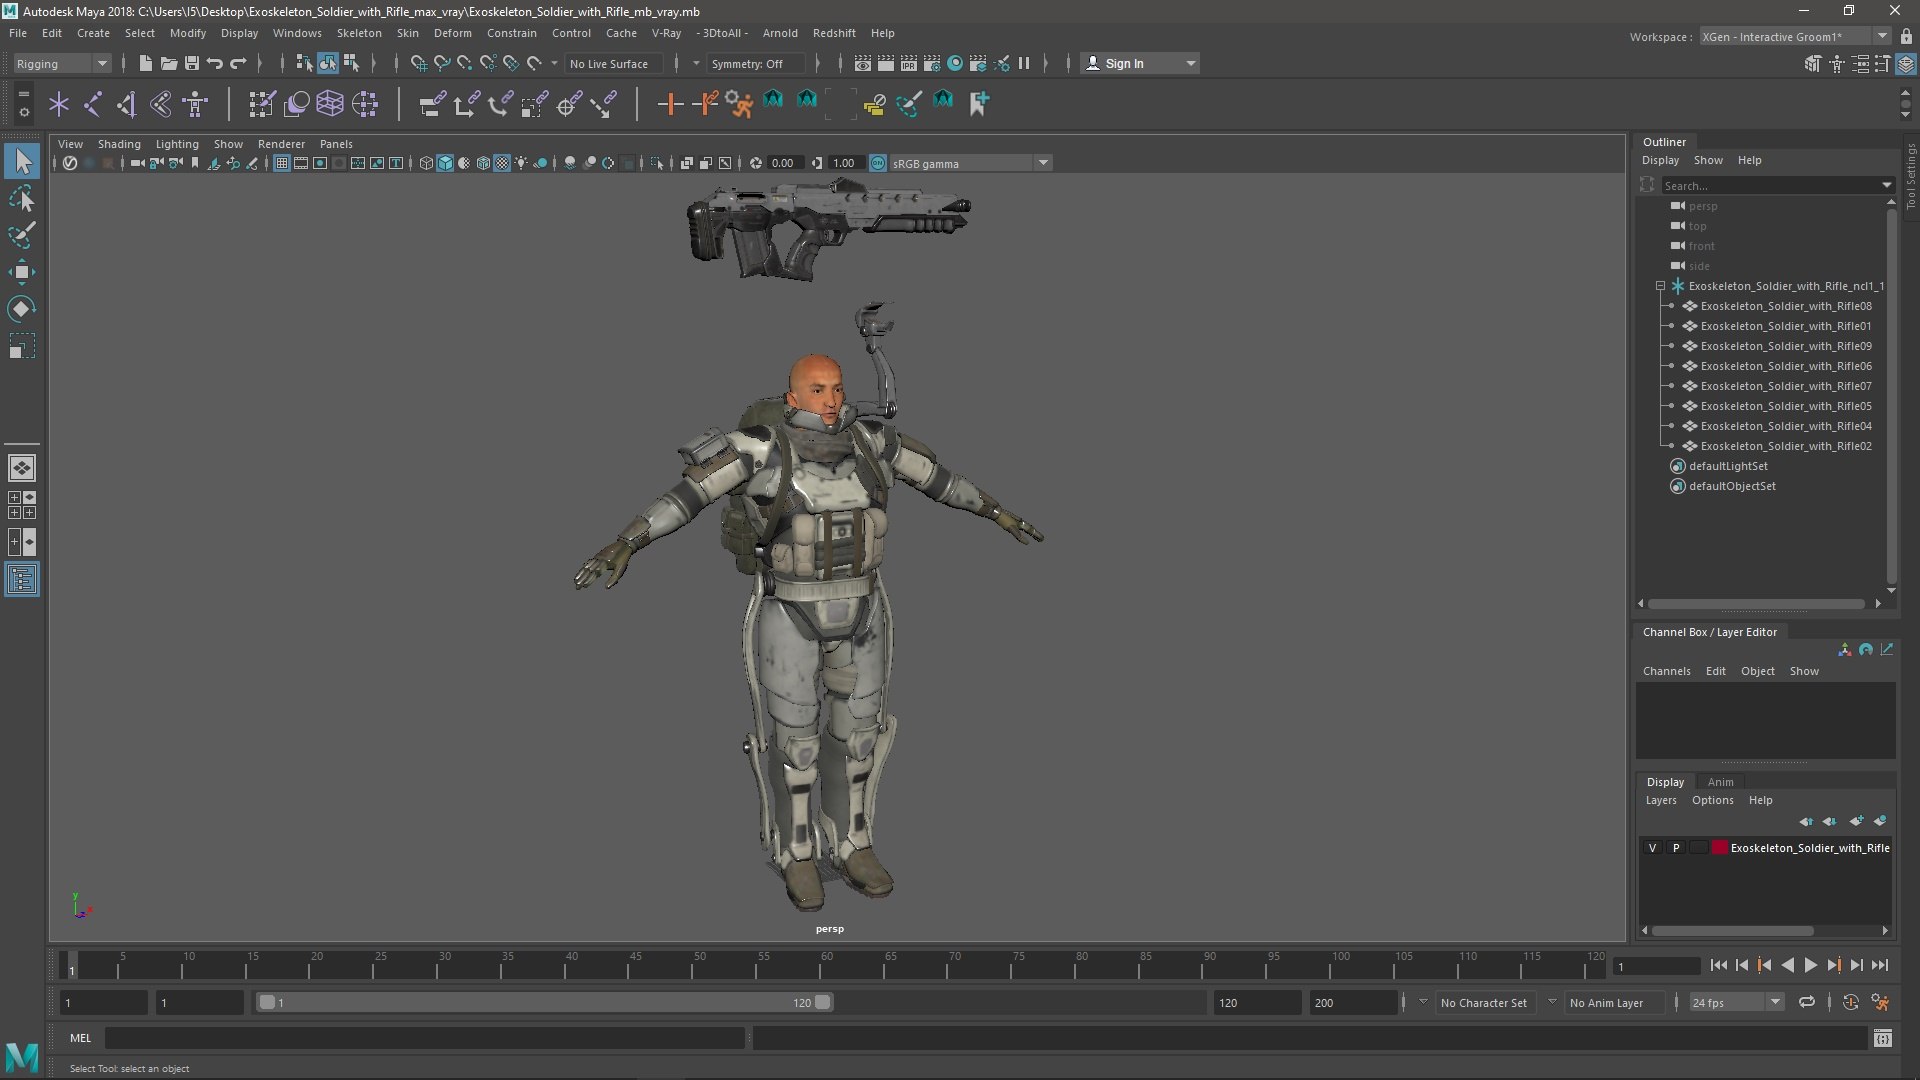Click the Open Scene folder icon
The image size is (1920, 1080).
tap(168, 63)
